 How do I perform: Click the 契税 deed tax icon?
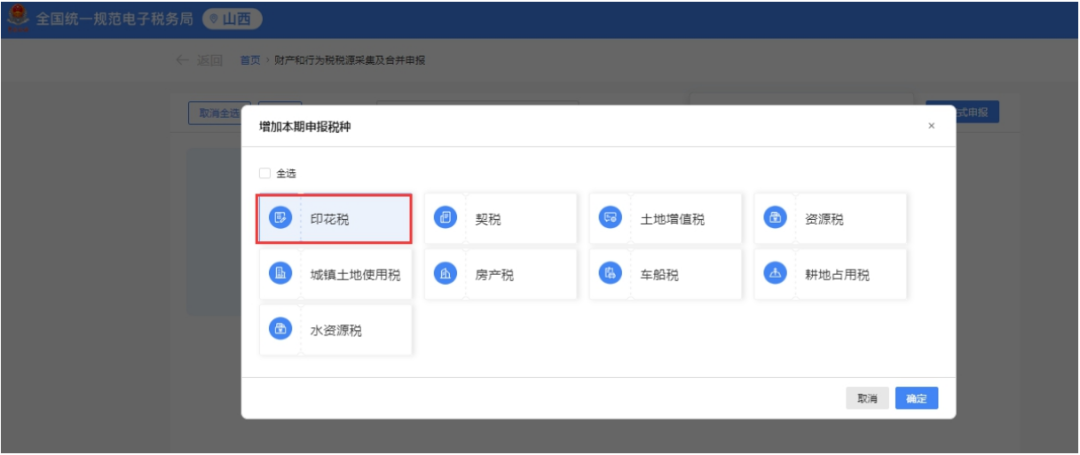[446, 218]
